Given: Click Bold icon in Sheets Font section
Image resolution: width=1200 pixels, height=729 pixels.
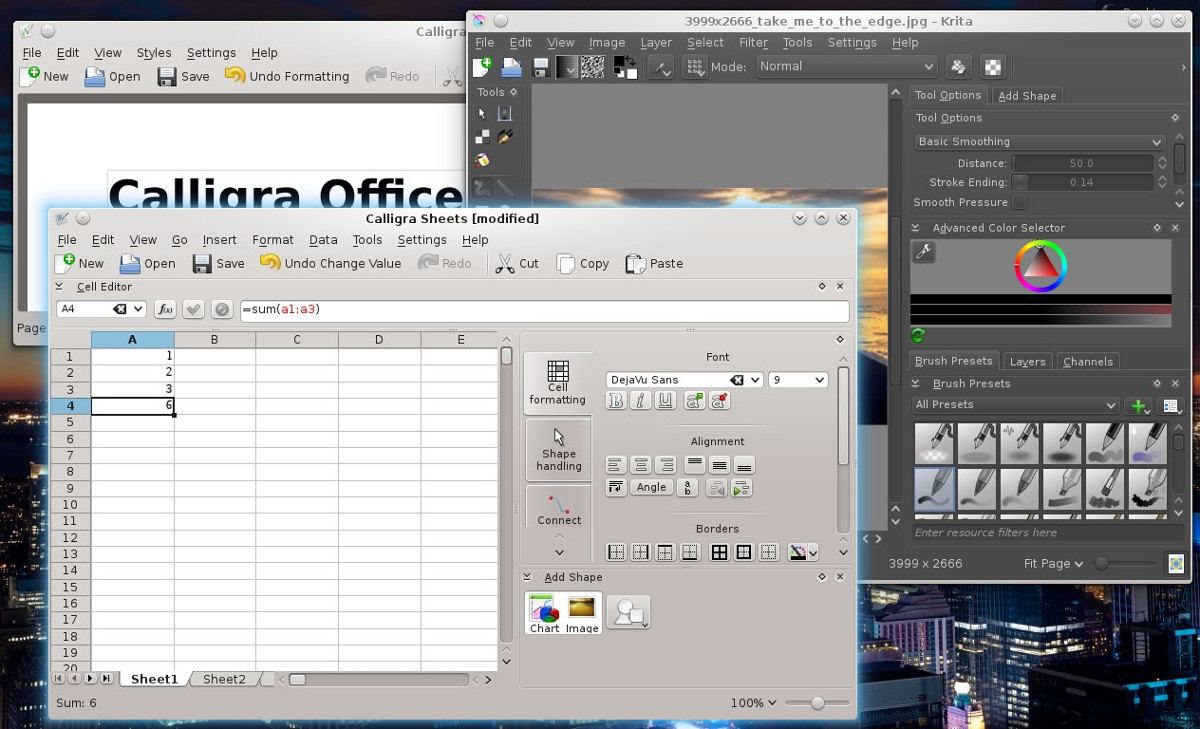Looking at the screenshot, I should tap(616, 401).
